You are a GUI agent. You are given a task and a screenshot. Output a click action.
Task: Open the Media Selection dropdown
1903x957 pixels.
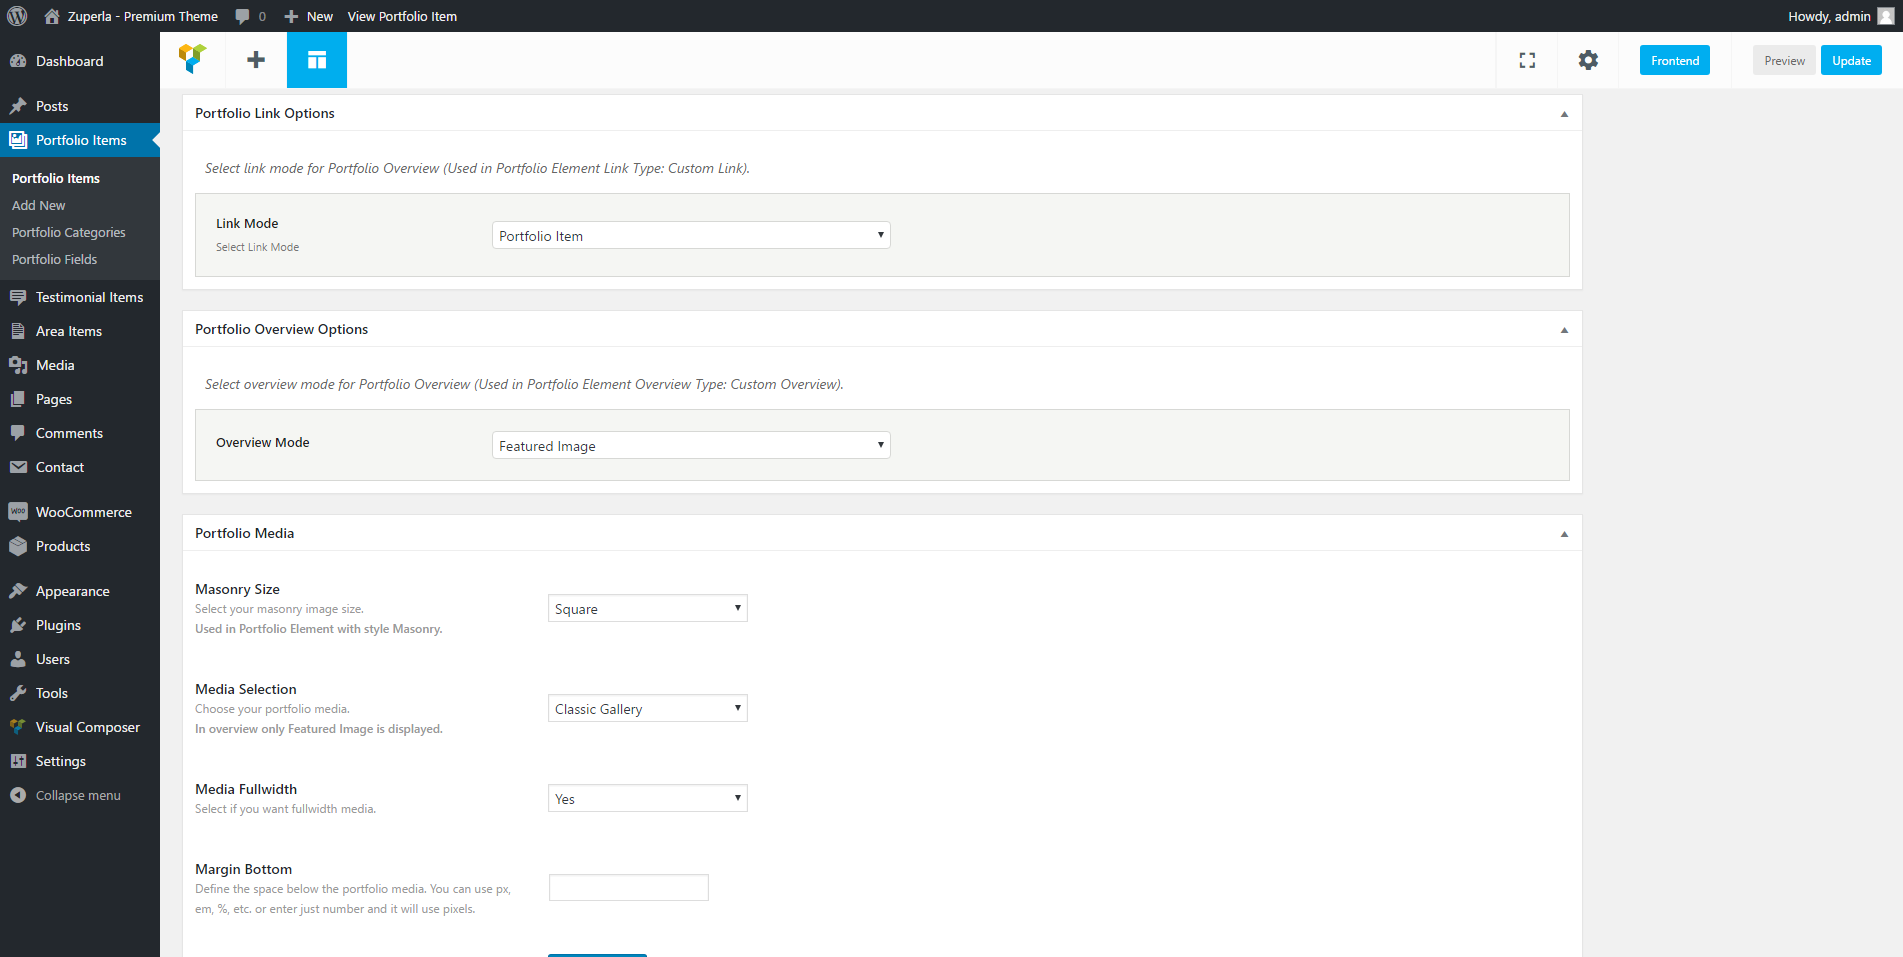648,708
